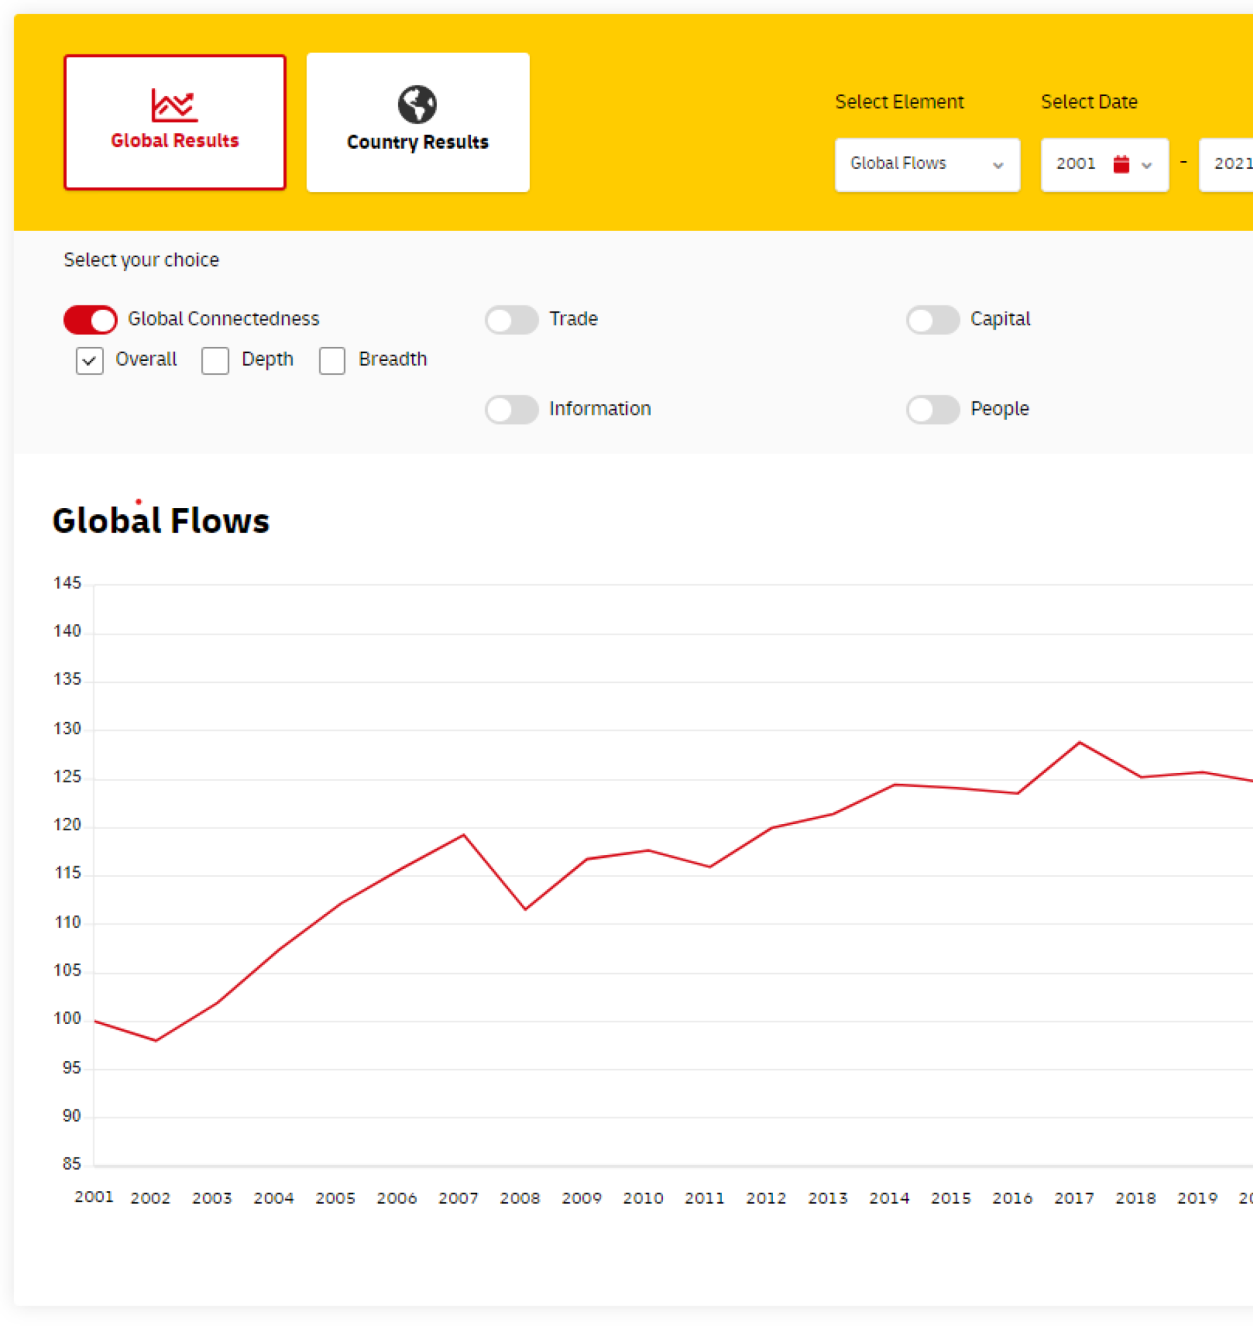Click the Global Flows chart heading

pos(161,521)
